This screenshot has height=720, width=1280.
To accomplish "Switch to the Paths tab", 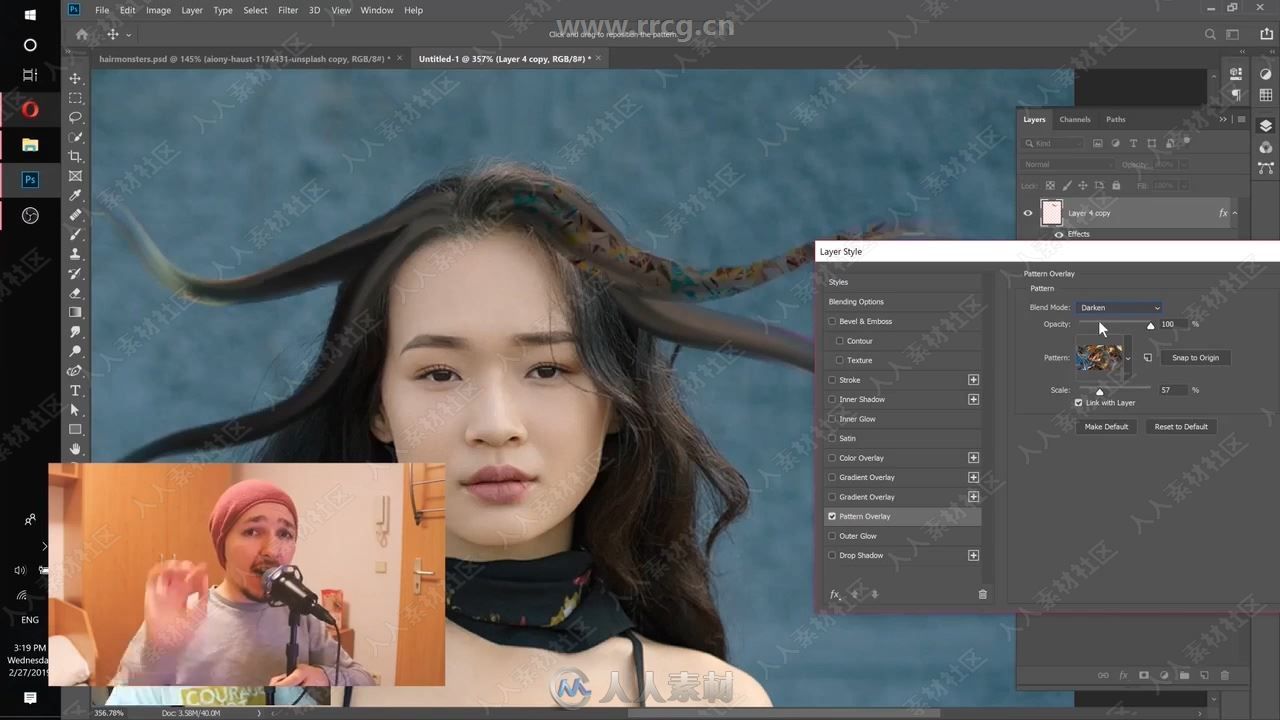I will (x=1115, y=119).
